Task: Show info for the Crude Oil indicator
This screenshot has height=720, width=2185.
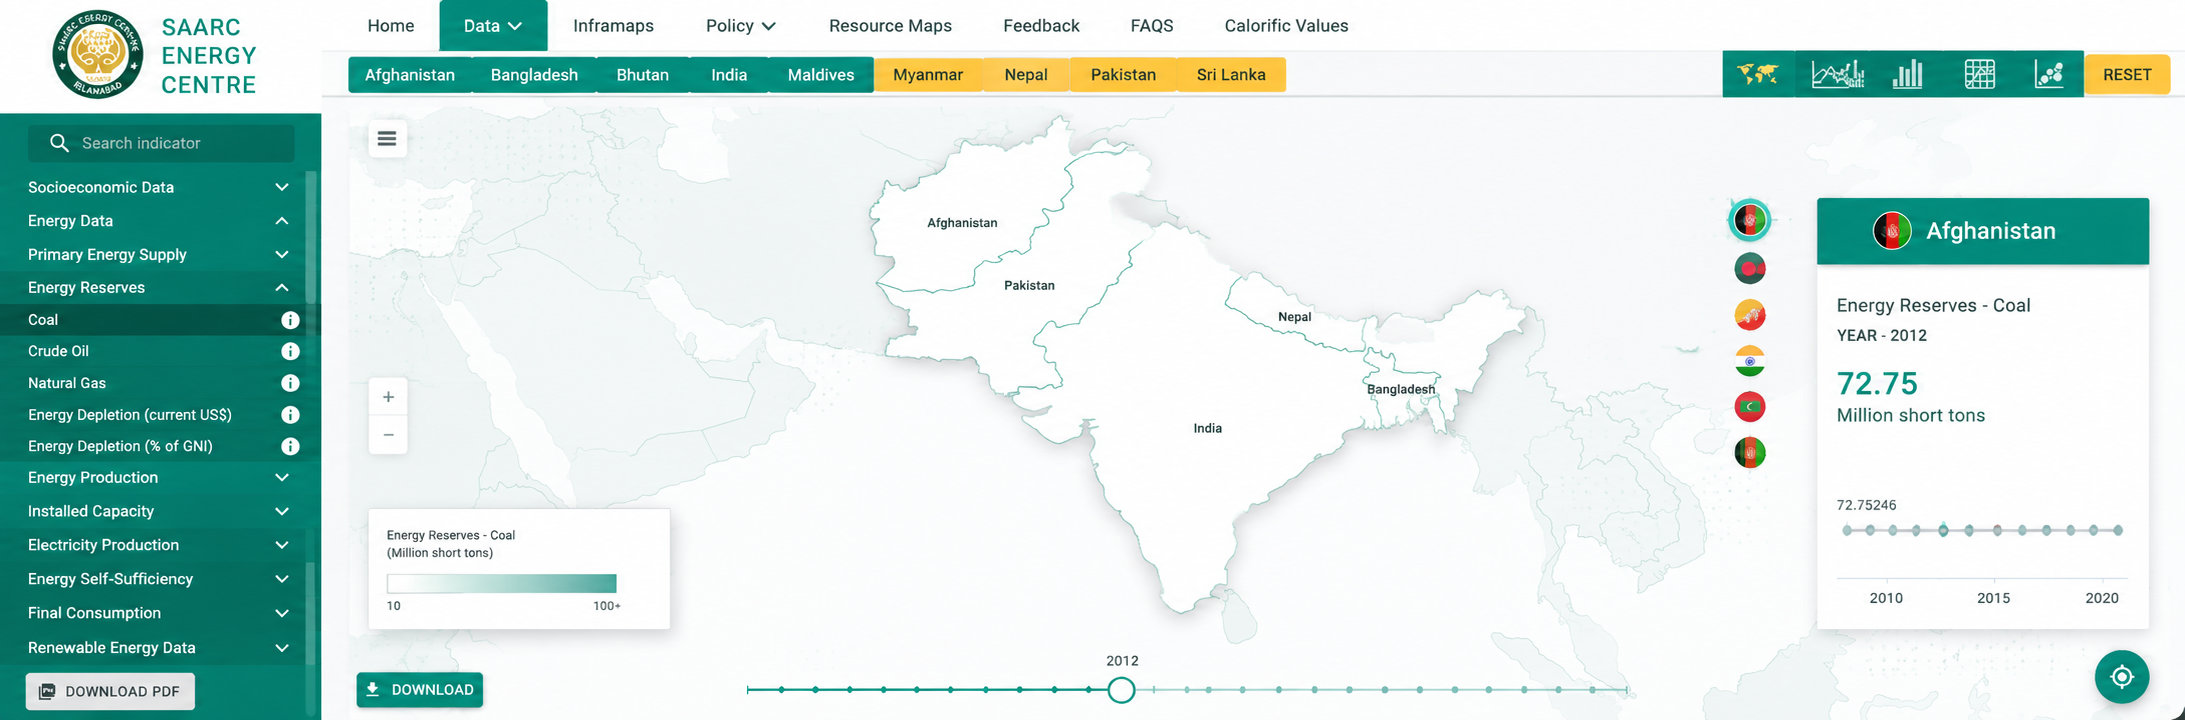Action: [290, 351]
